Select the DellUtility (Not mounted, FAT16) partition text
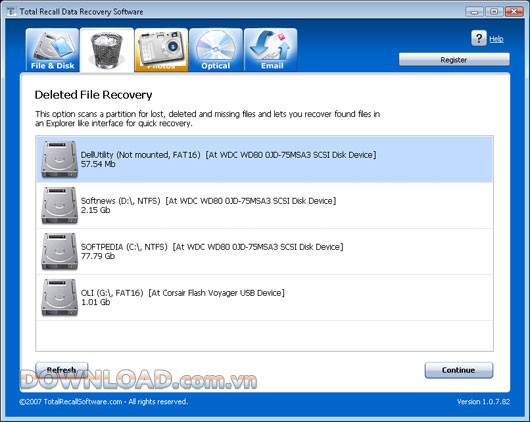The image size is (530, 422). [x=228, y=155]
